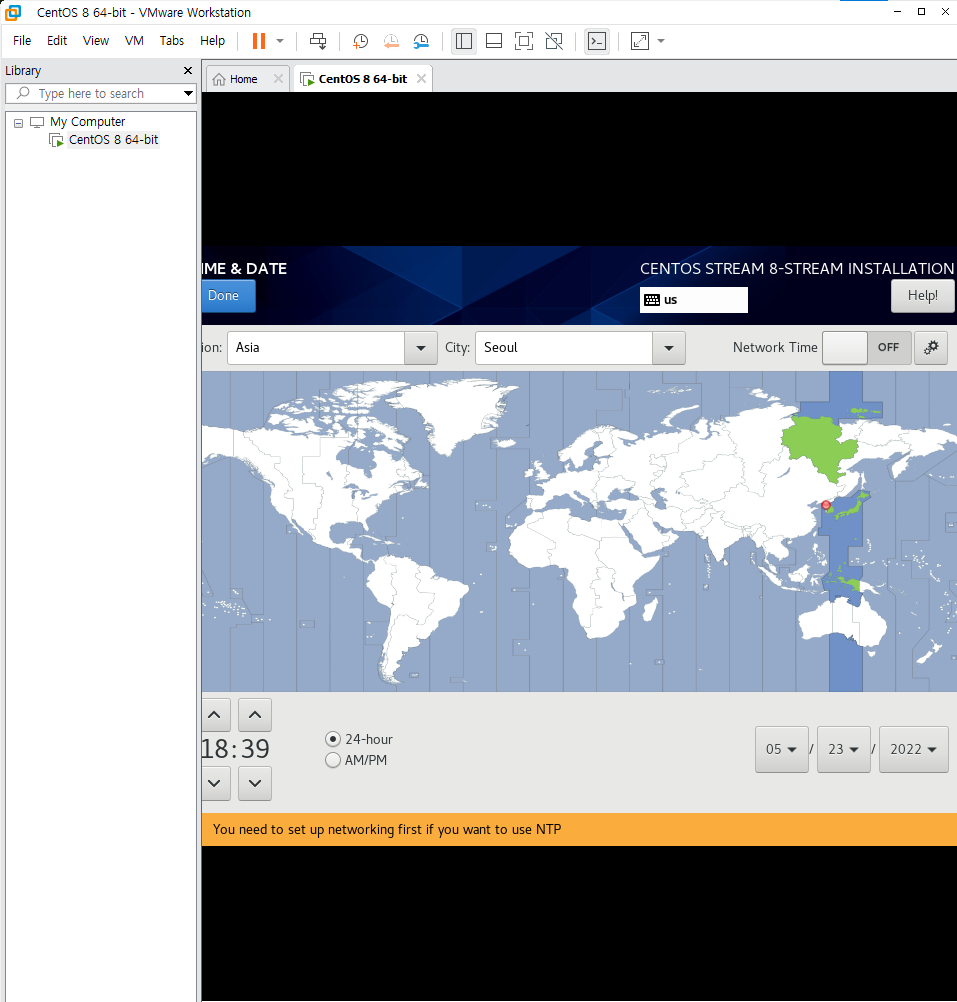The height and width of the screenshot is (1002, 957).
Task: Open the Help menu
Action: [x=212, y=41]
